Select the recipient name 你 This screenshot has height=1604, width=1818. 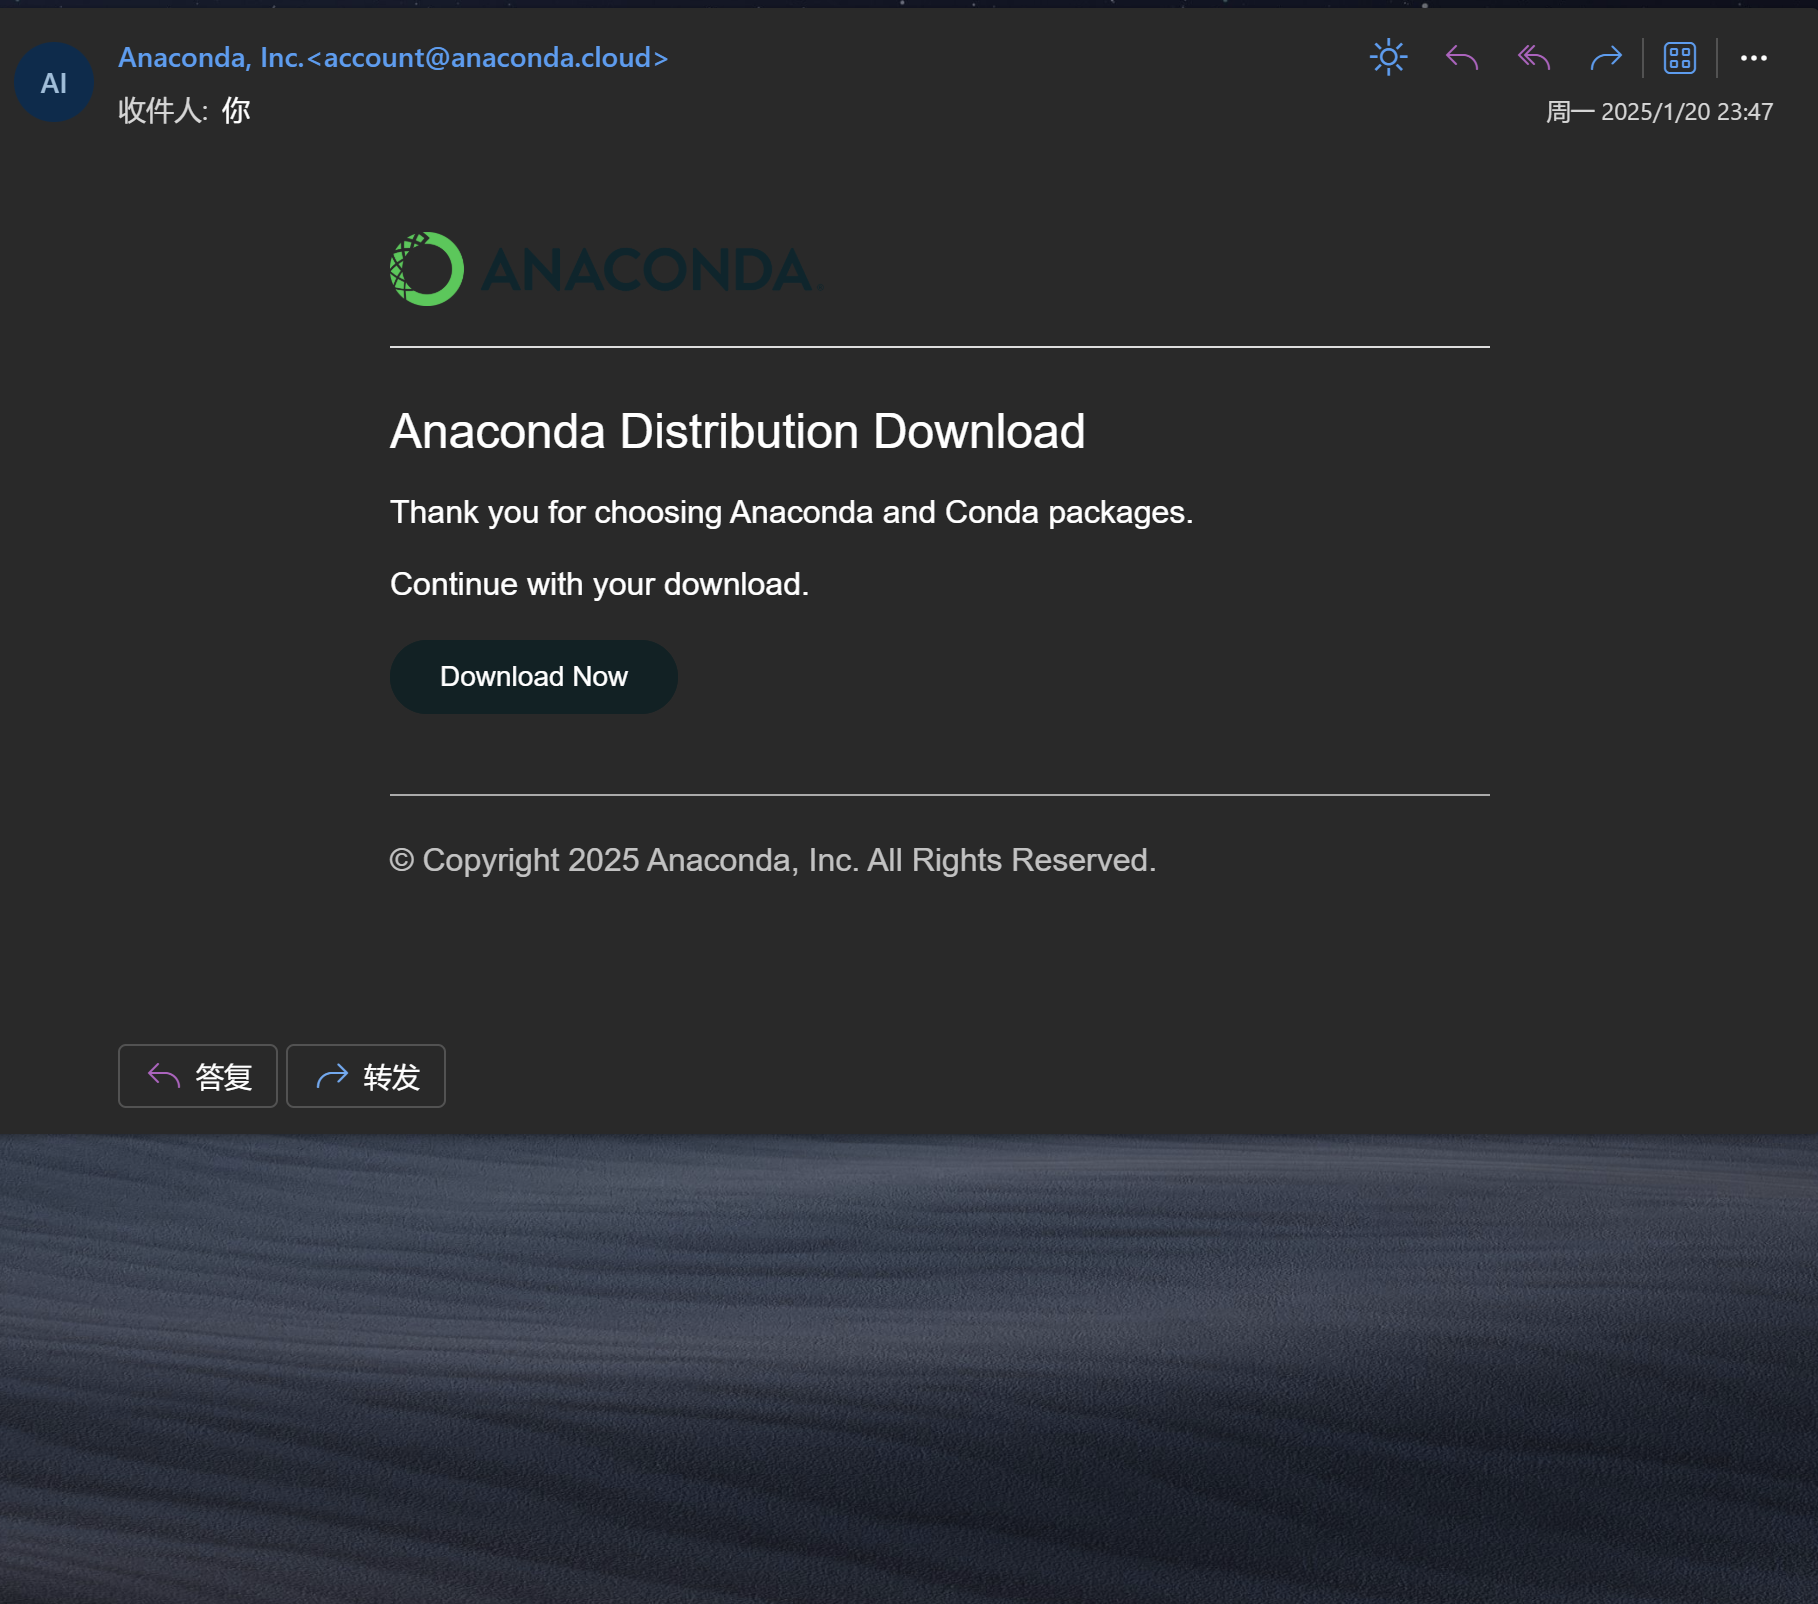click(x=236, y=110)
